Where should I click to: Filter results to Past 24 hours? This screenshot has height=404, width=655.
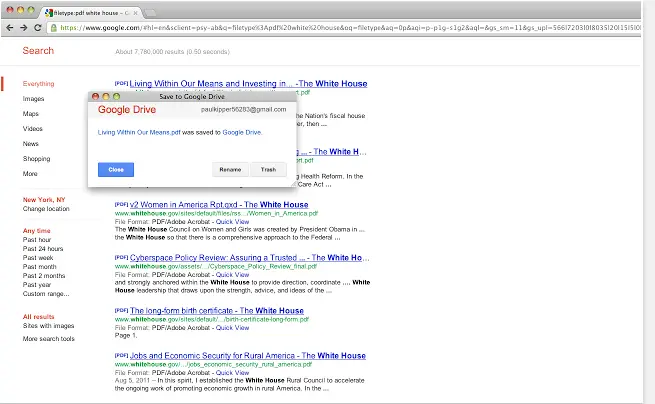click(x=43, y=249)
